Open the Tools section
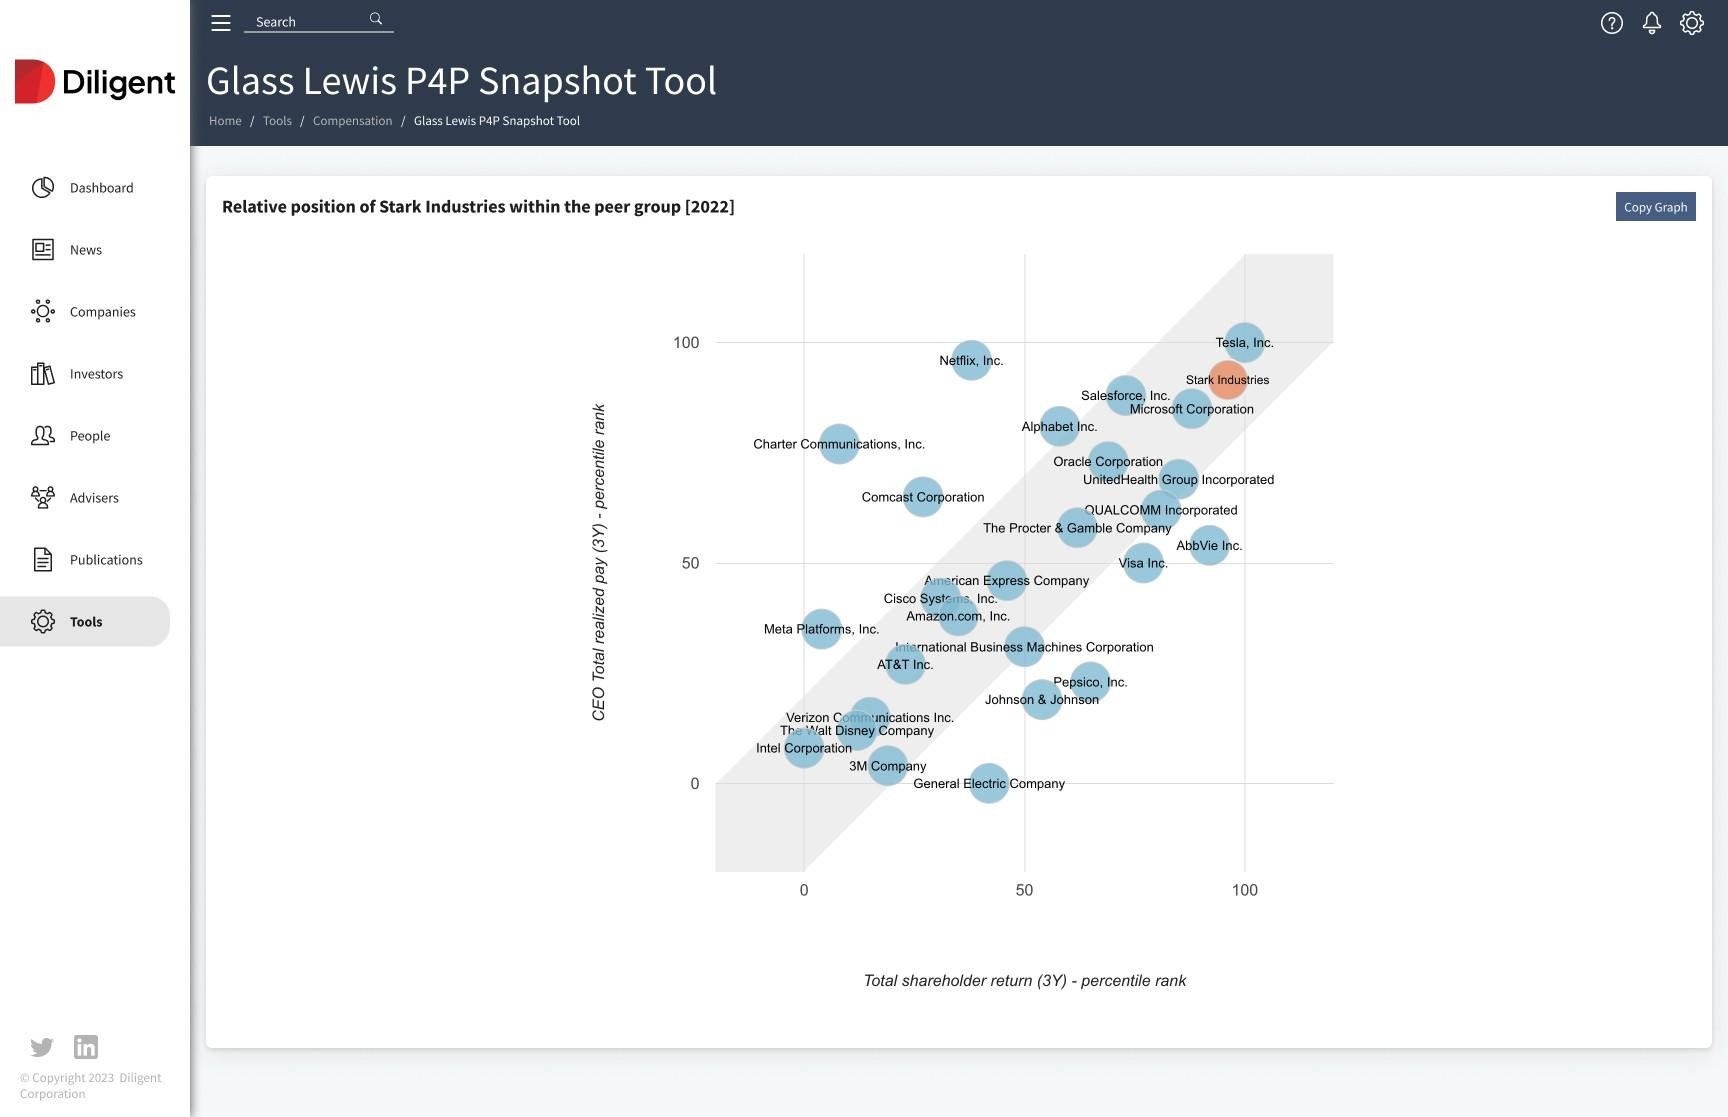Viewport: 1728px width, 1117px height. coord(85,621)
